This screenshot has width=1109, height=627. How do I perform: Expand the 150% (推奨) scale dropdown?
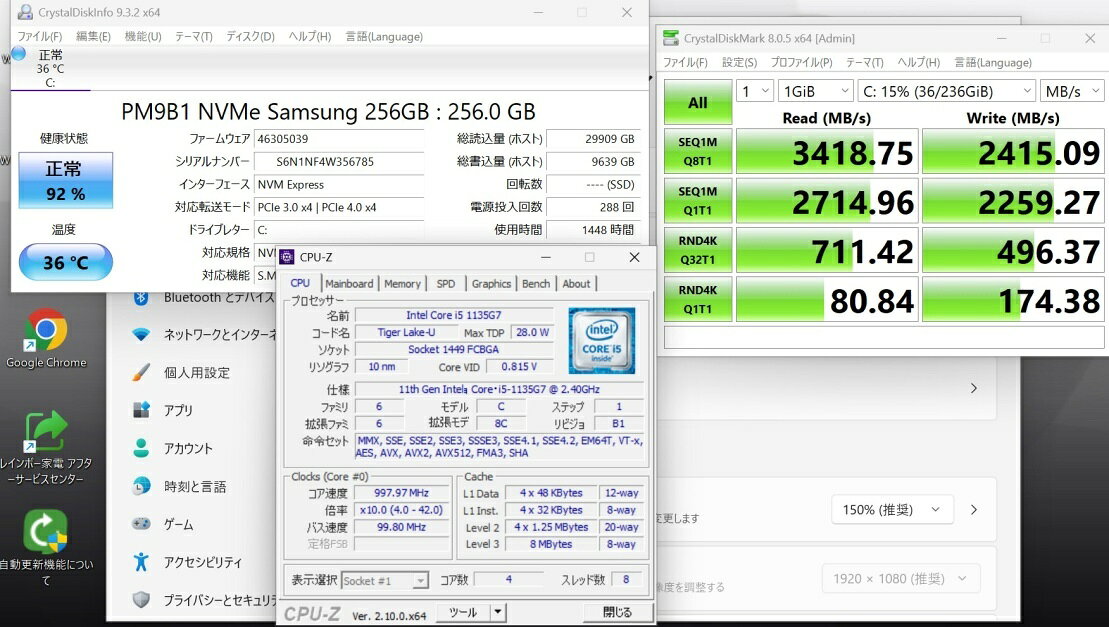coord(891,510)
